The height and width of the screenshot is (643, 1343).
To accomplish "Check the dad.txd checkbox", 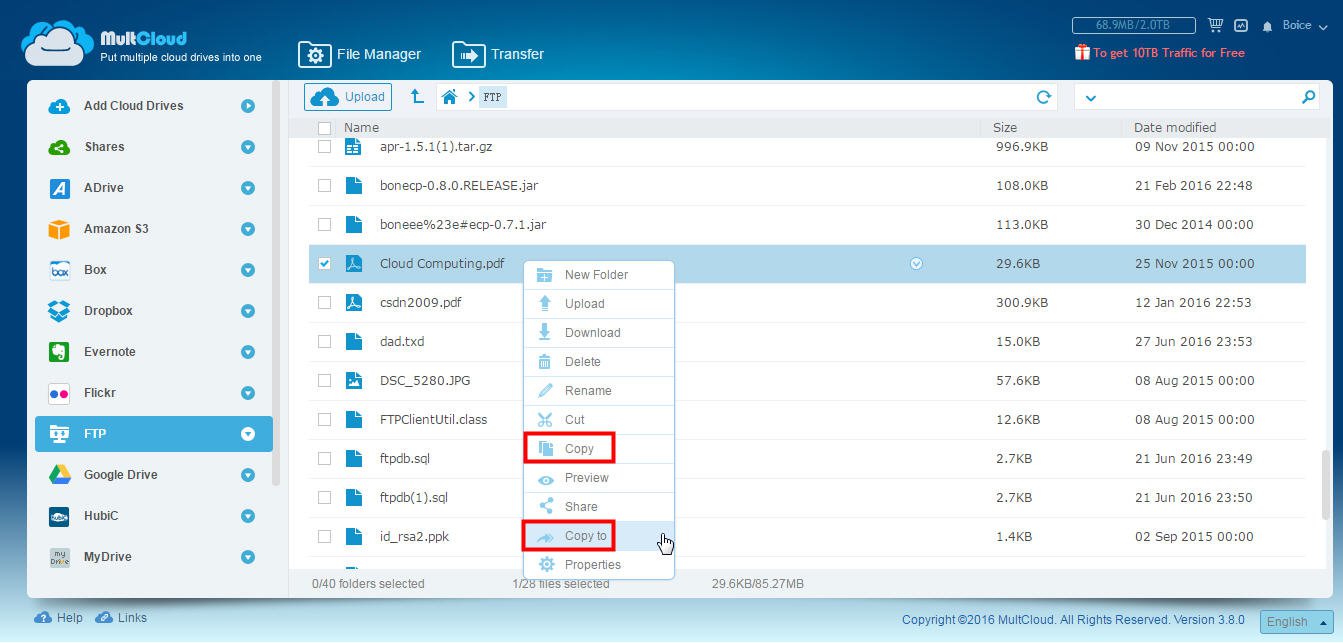I will pos(324,341).
